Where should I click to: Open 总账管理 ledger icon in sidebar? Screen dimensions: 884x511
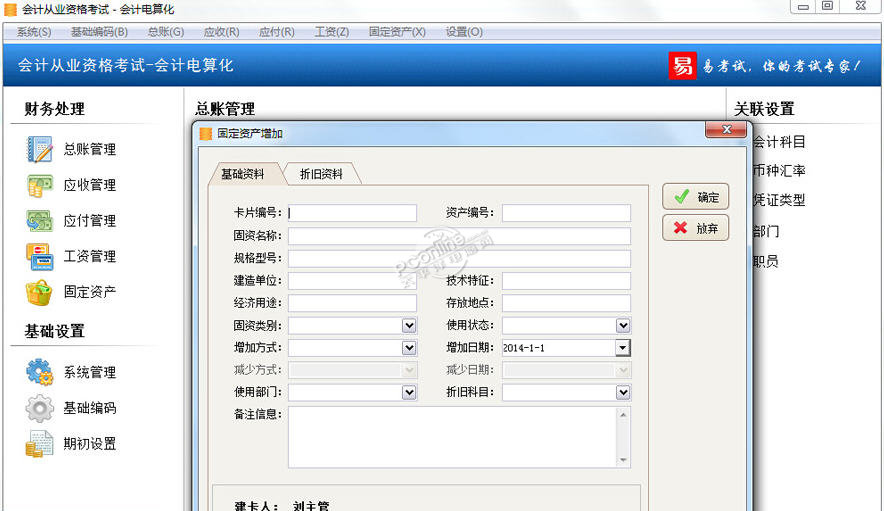(39, 149)
